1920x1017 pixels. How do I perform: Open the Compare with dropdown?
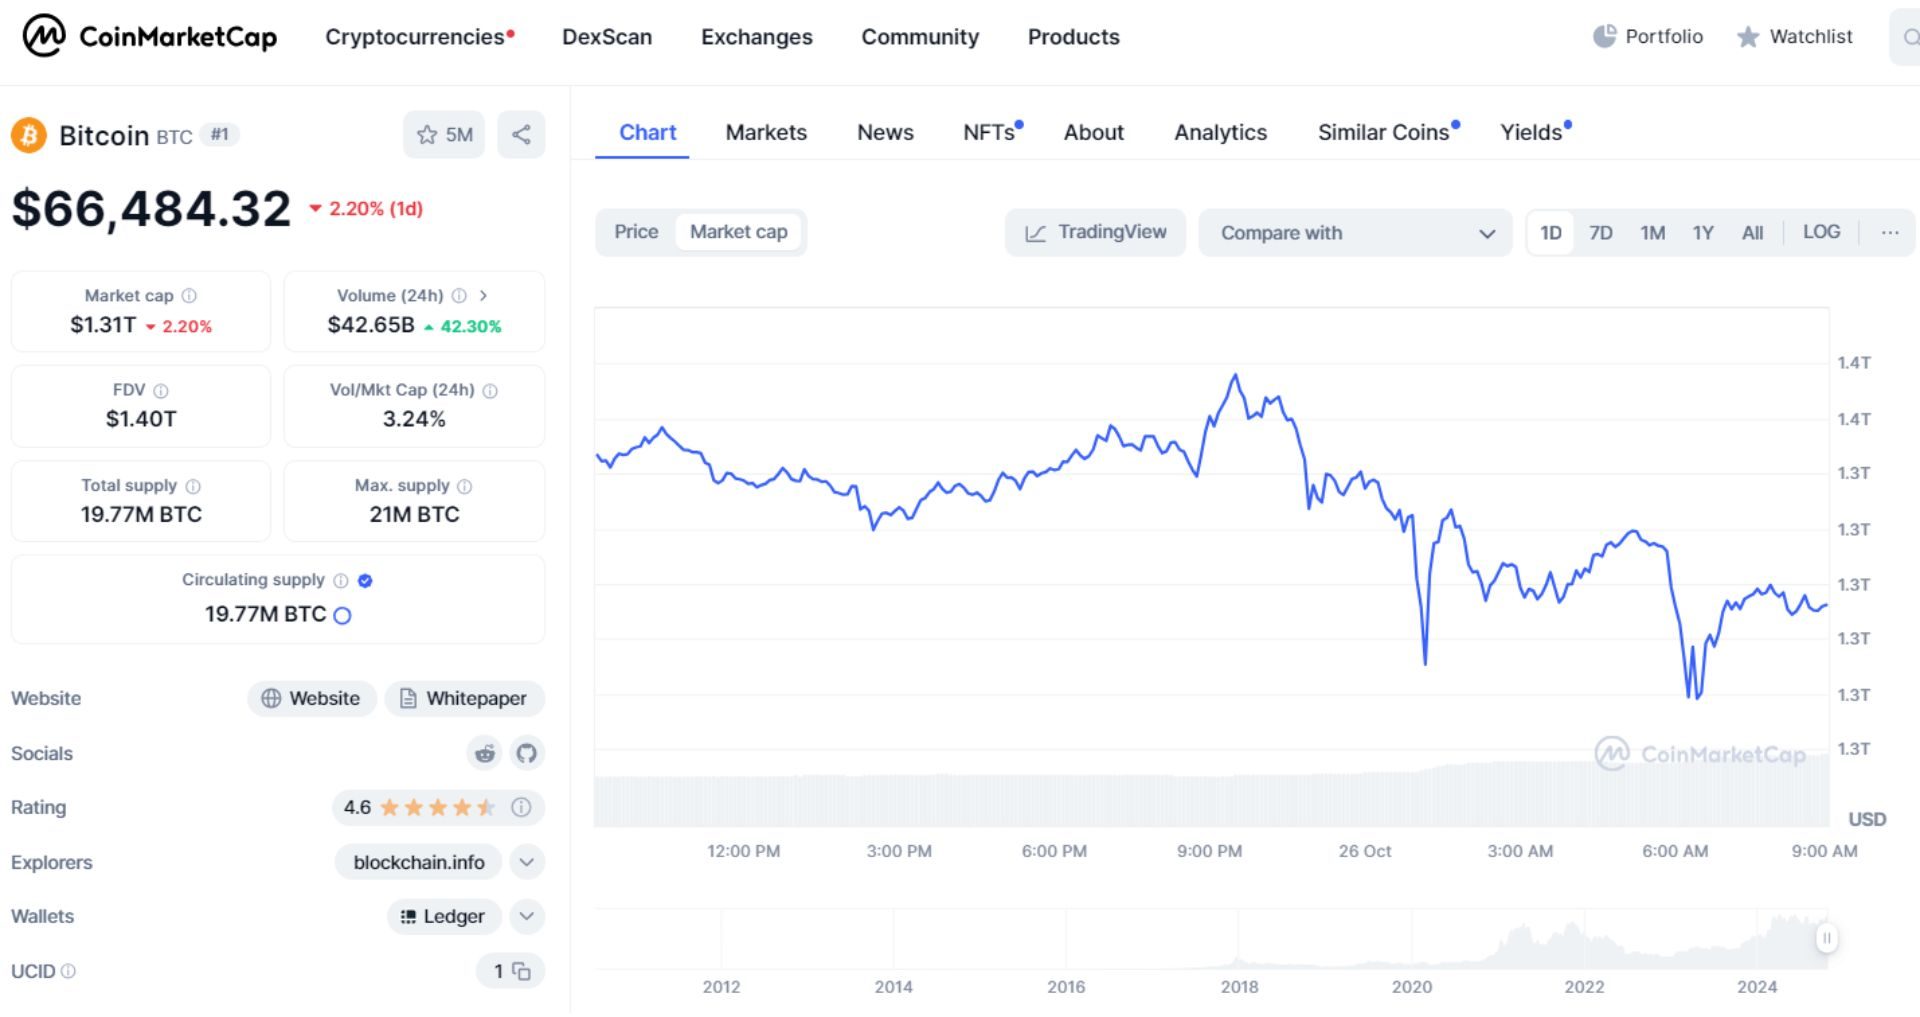(x=1355, y=232)
